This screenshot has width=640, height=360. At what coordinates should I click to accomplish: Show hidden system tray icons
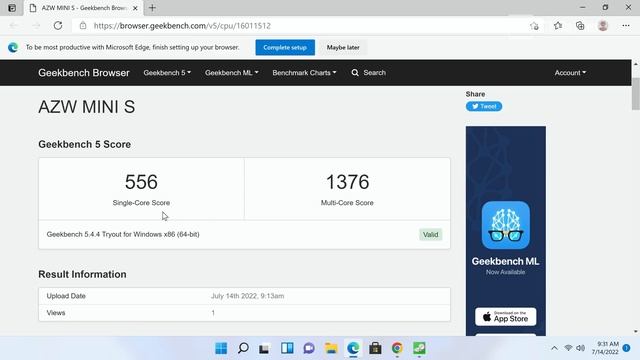554,348
